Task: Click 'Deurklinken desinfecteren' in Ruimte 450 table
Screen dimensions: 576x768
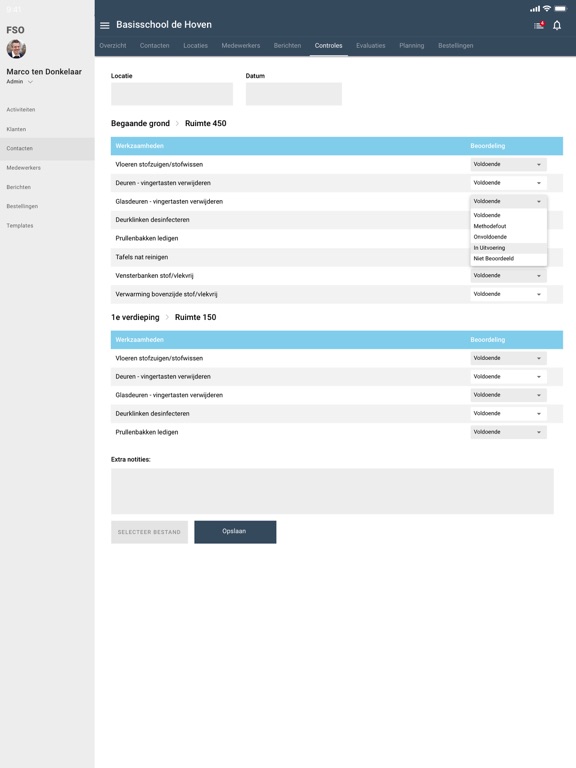Action: [152, 220]
